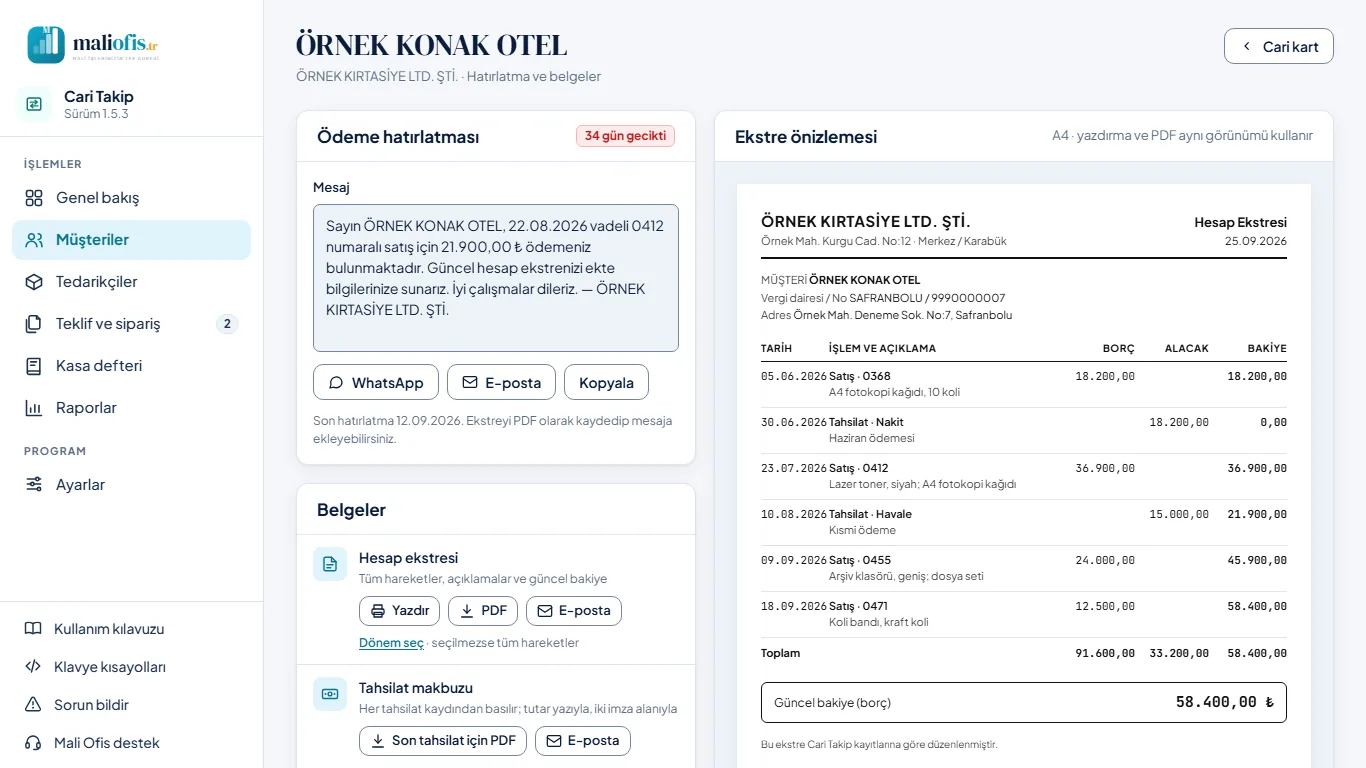1366x768 pixels.
Task: Click the Cari Takip app icon
Action: click(34, 104)
